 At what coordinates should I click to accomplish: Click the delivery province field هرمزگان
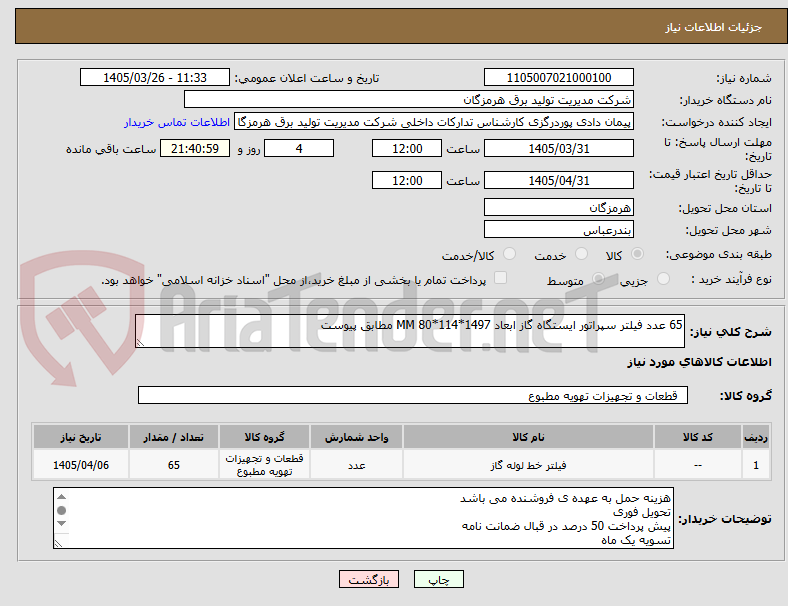point(558,208)
